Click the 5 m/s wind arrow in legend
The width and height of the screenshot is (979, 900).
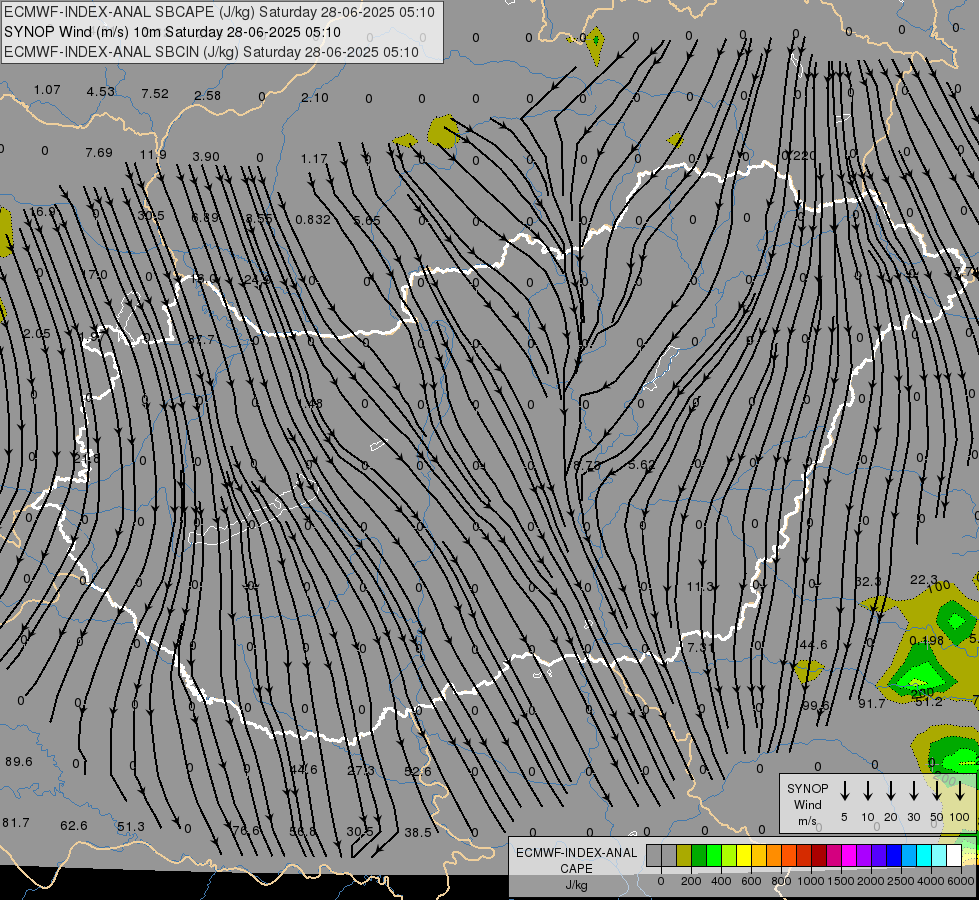(845, 791)
